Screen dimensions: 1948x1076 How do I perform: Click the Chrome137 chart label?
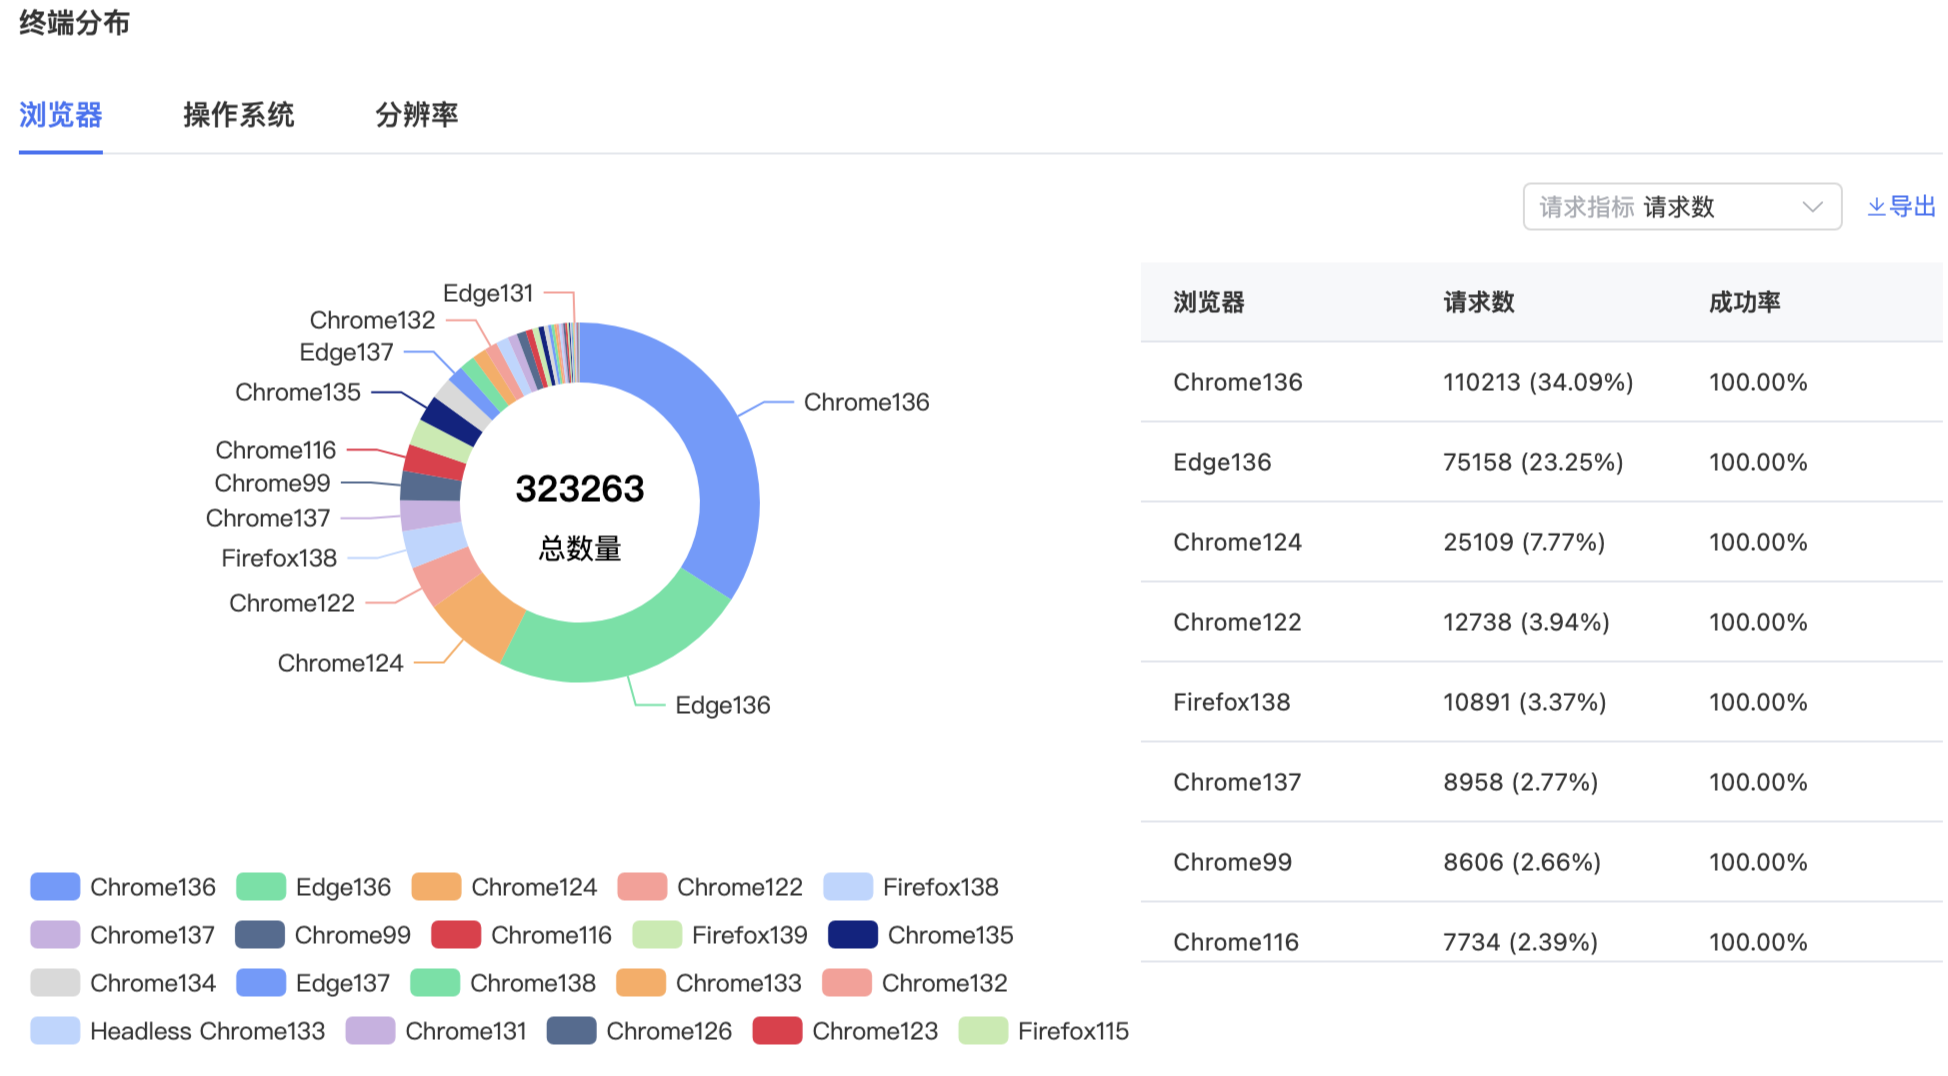pos(268,518)
